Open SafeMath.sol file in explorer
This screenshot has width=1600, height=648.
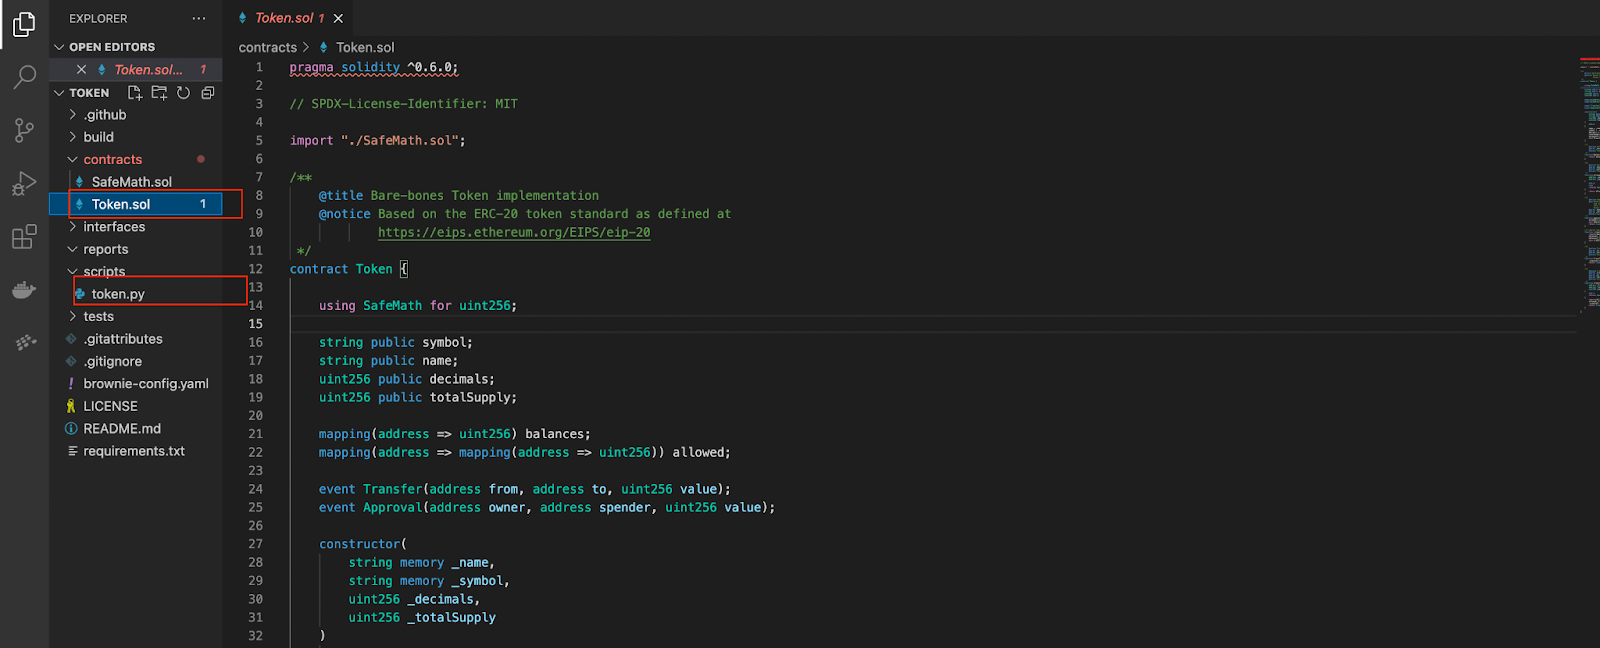pyautogui.click(x=131, y=182)
